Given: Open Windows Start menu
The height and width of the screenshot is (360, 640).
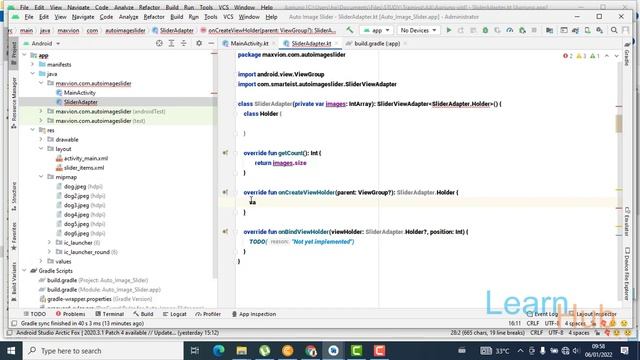Looking at the screenshot, I should (11, 351).
